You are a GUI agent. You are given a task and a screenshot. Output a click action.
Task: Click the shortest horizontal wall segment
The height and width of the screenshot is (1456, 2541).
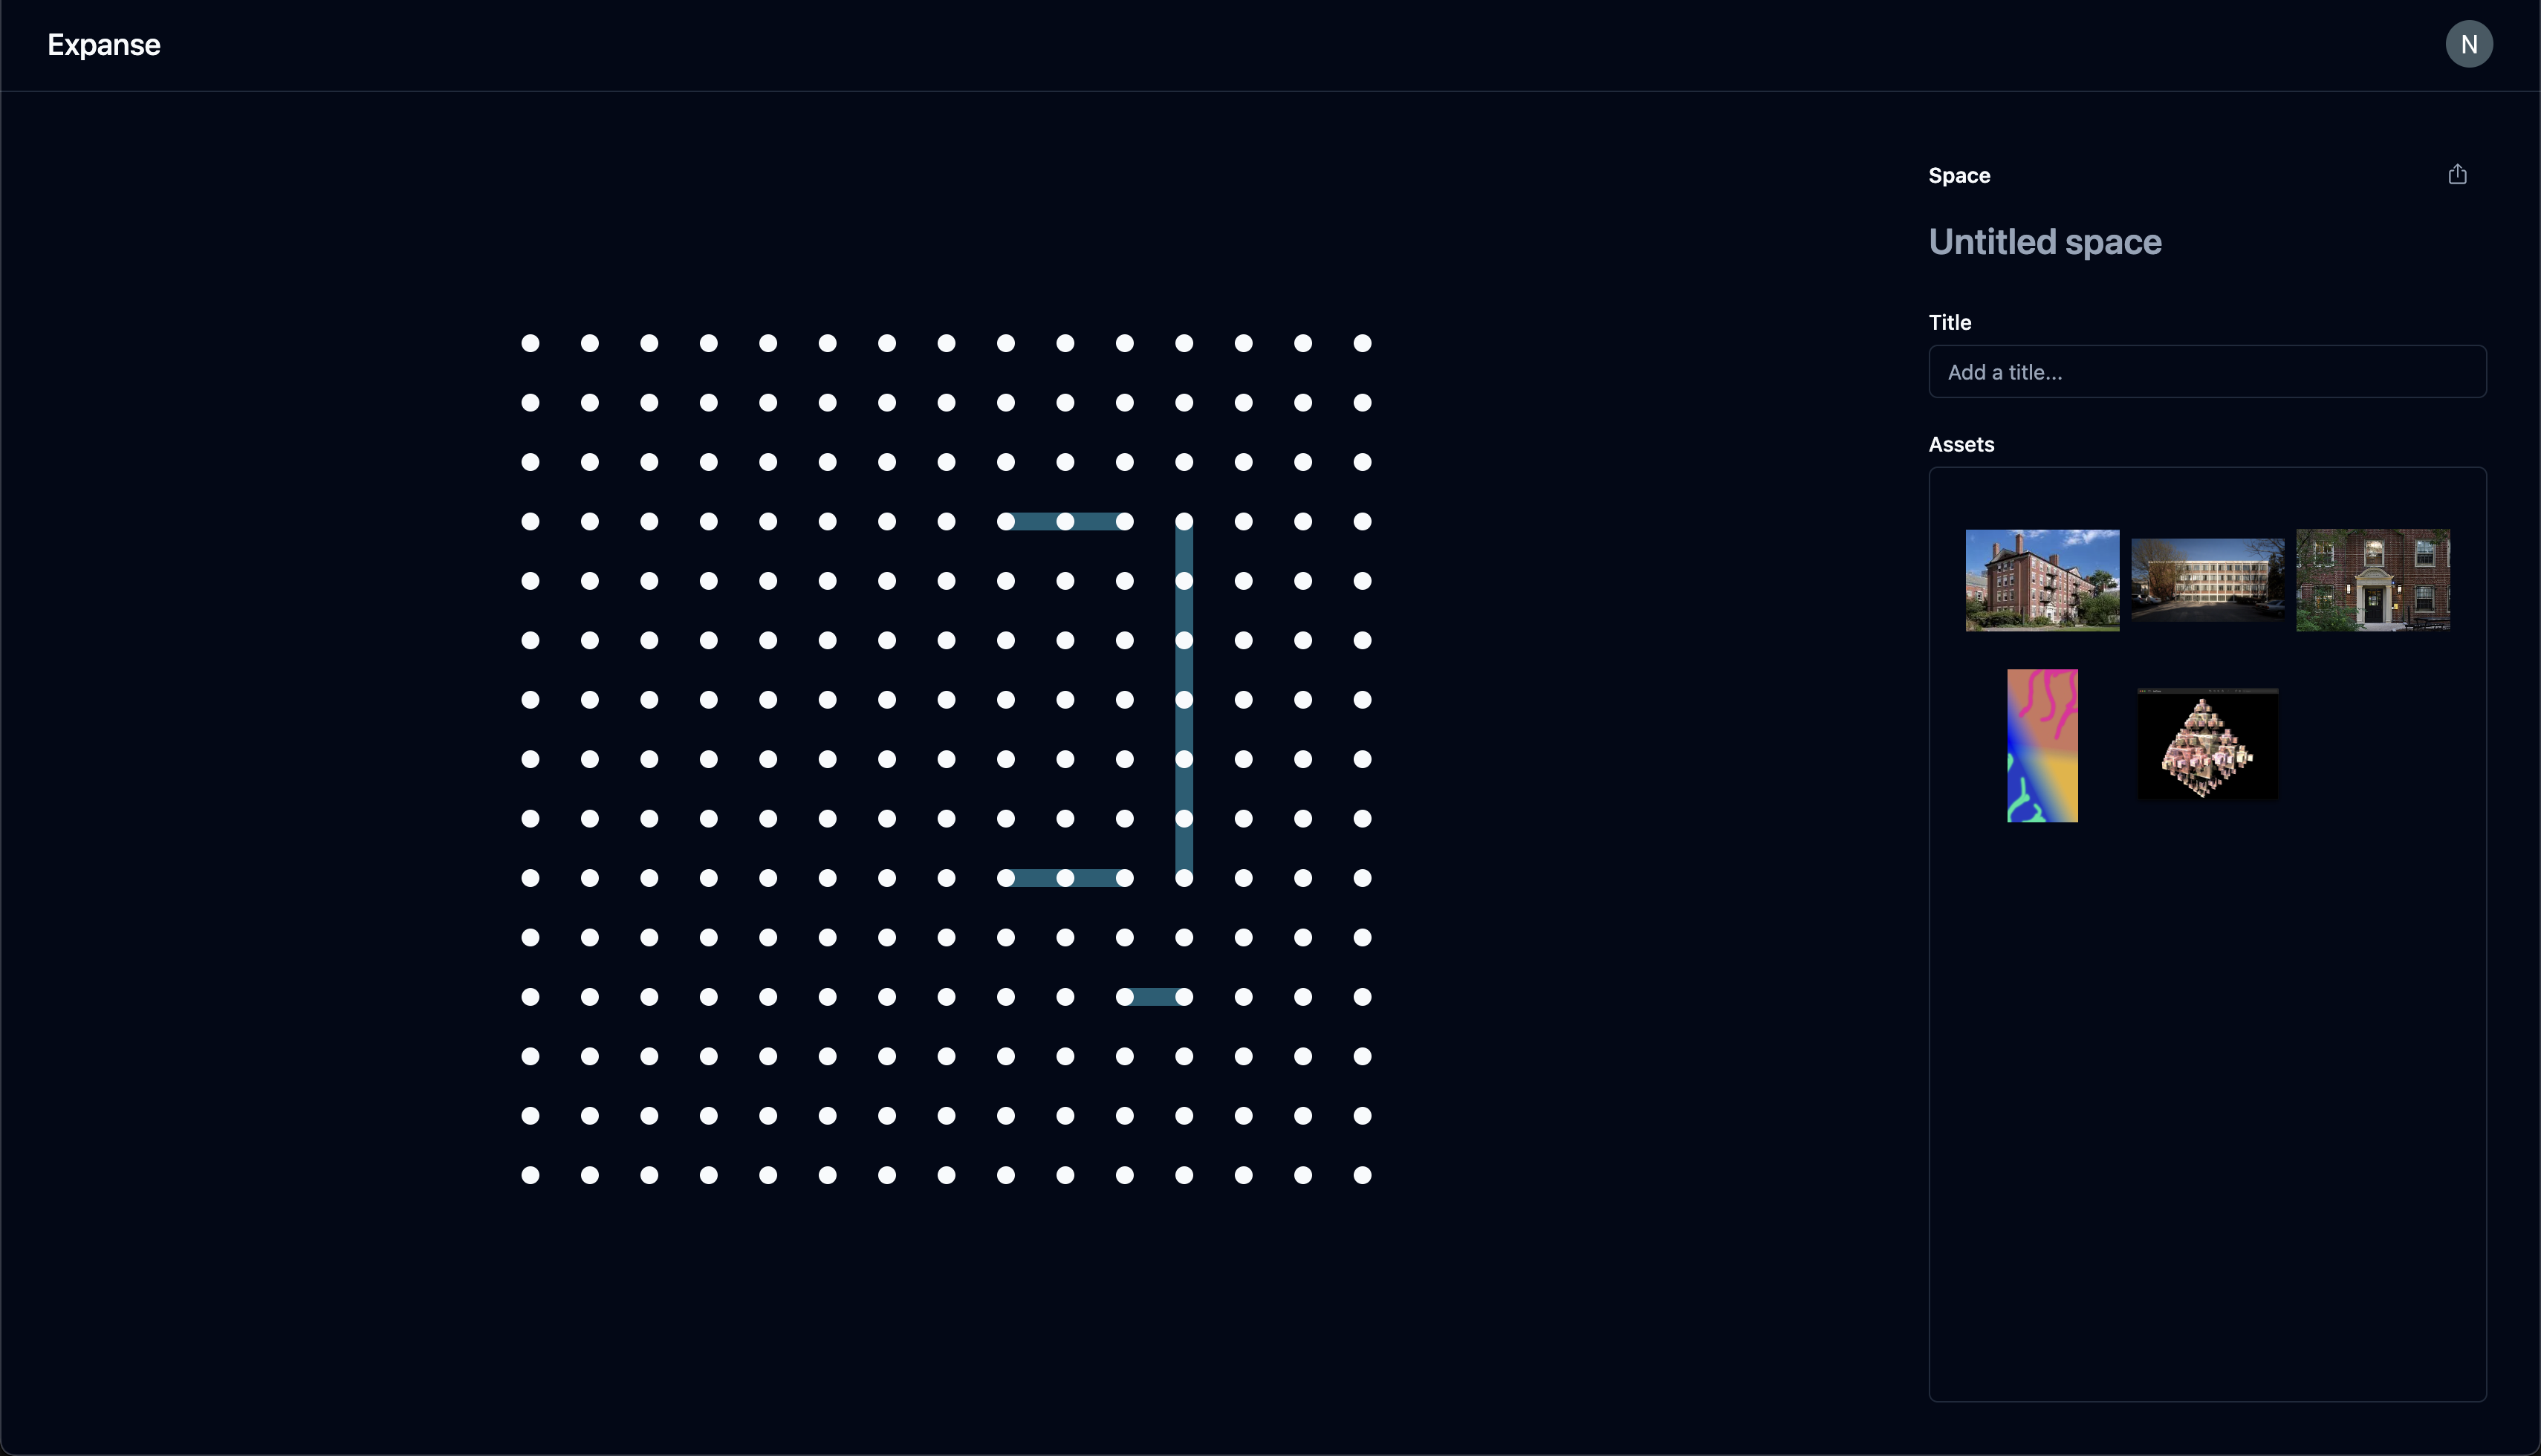pos(1154,997)
